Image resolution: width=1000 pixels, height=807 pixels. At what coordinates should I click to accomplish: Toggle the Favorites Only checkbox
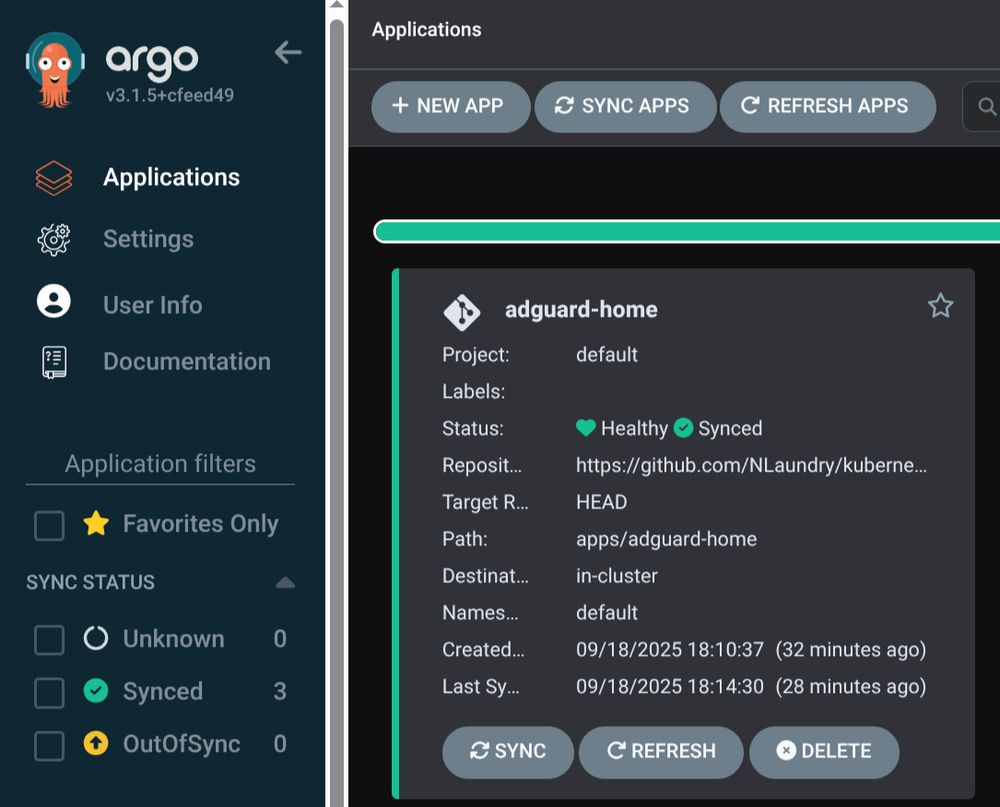pyautogui.click(x=49, y=526)
